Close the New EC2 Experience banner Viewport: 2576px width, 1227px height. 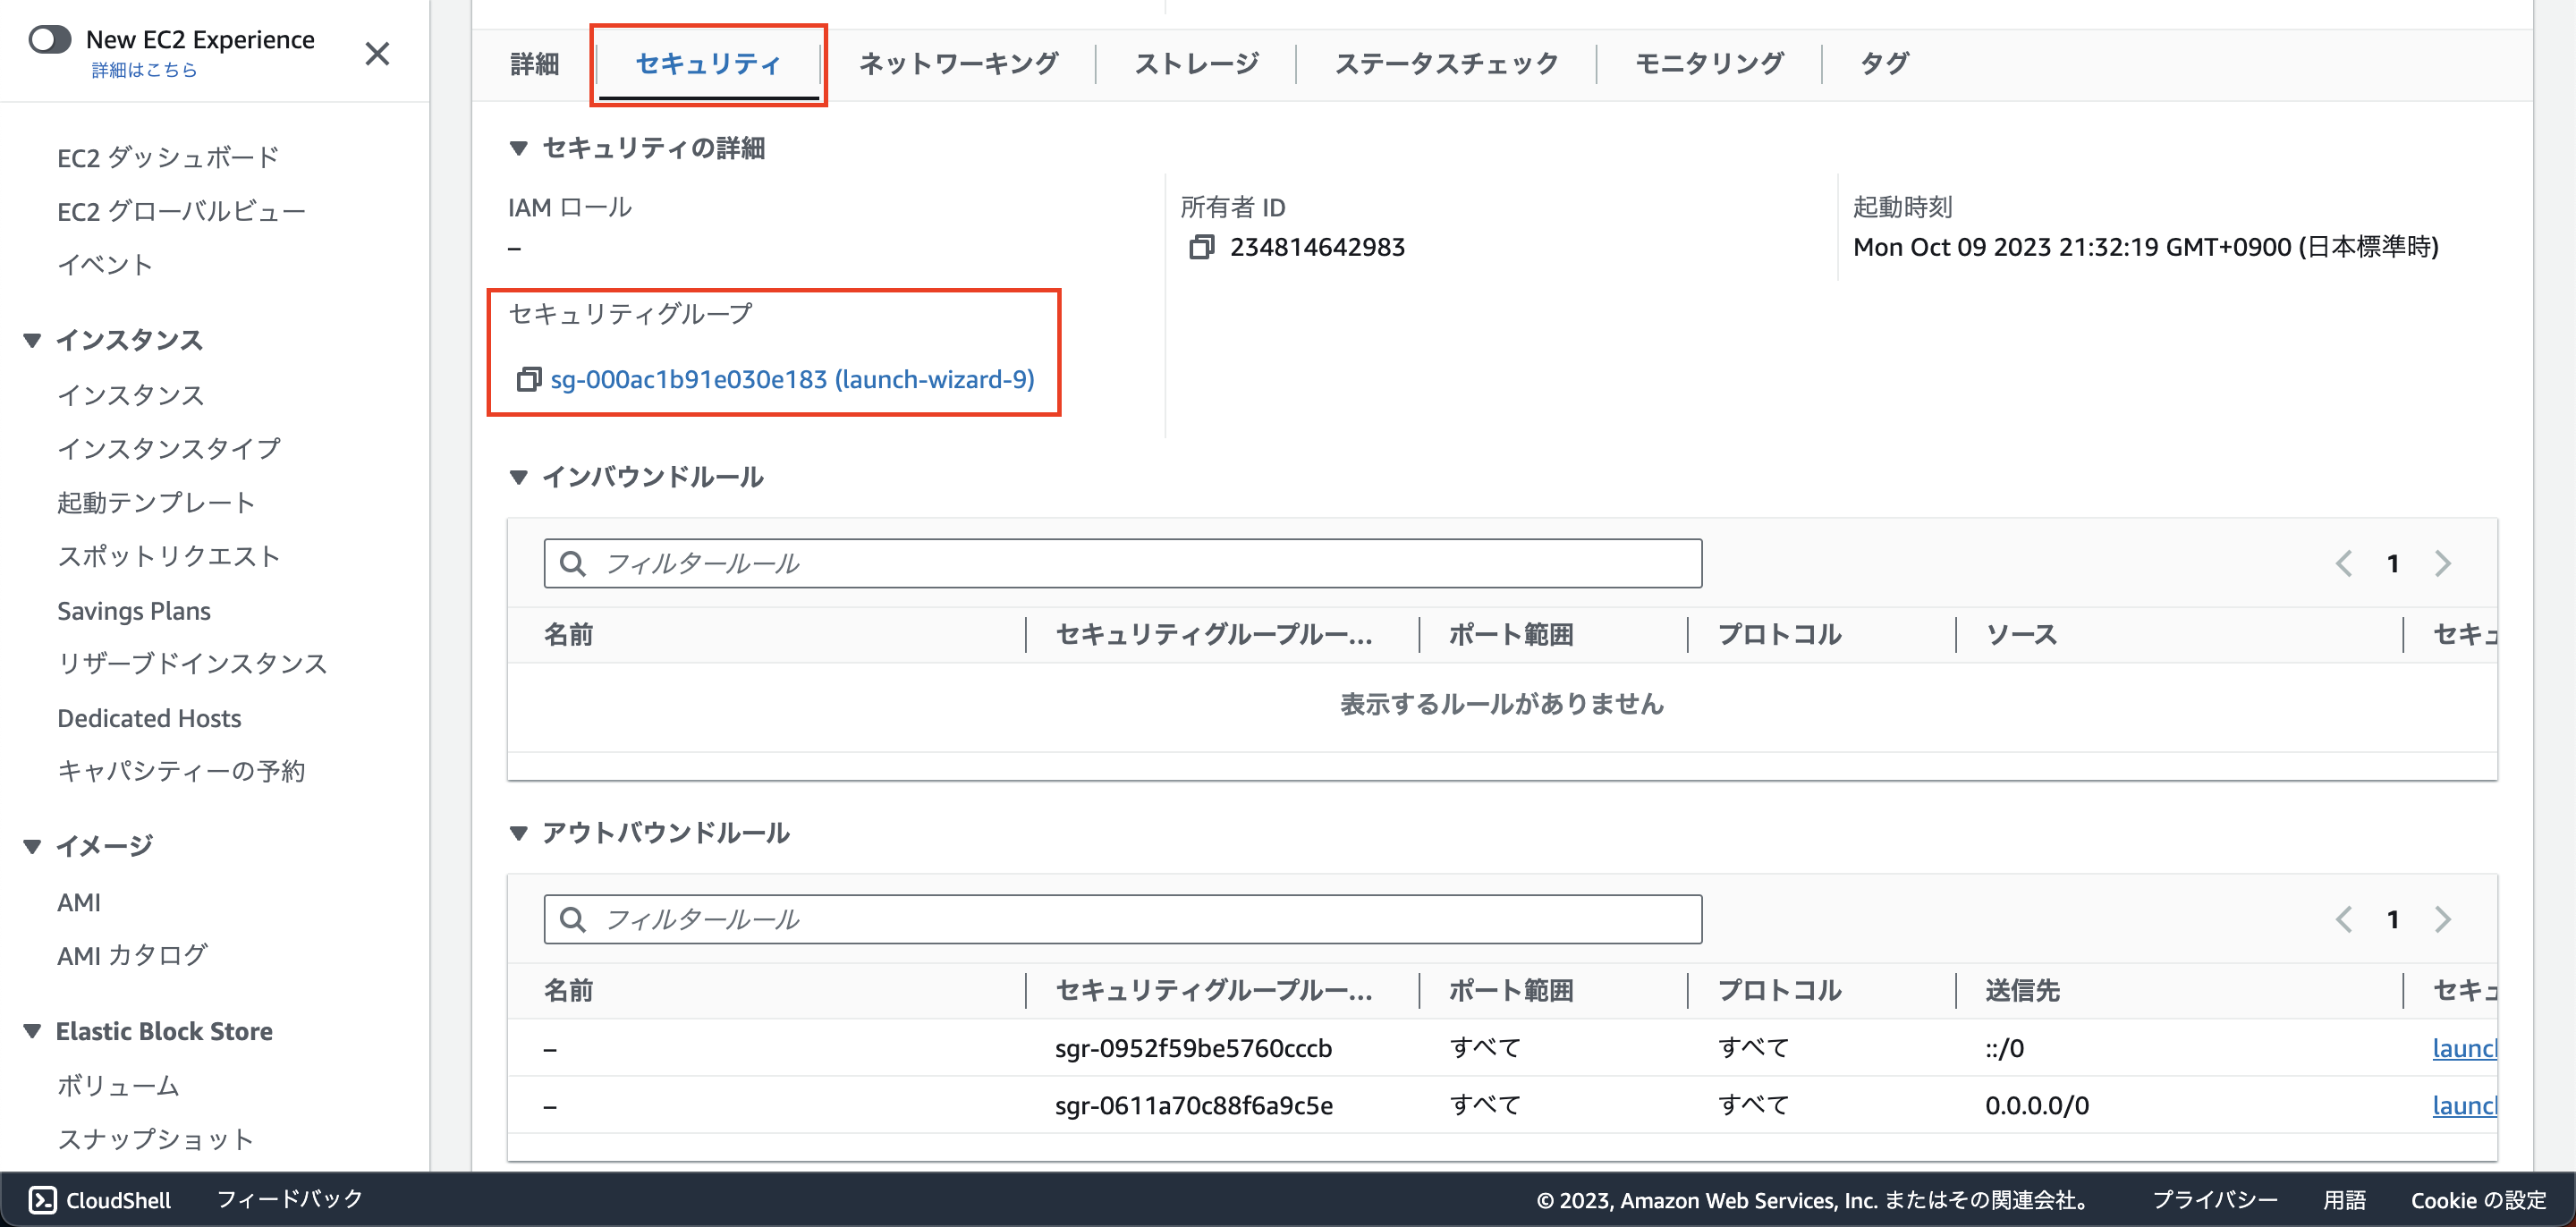pyautogui.click(x=377, y=54)
